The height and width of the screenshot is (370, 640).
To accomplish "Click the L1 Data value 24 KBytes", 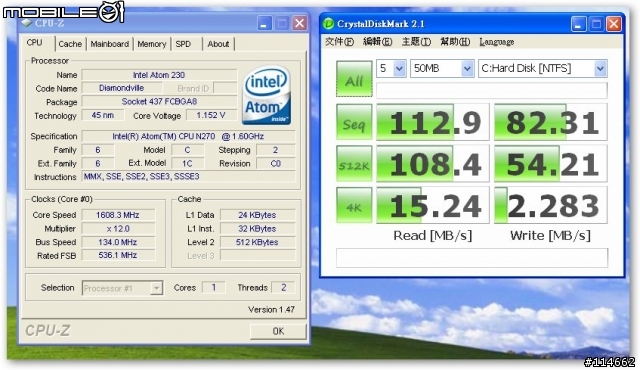I will coord(258,215).
